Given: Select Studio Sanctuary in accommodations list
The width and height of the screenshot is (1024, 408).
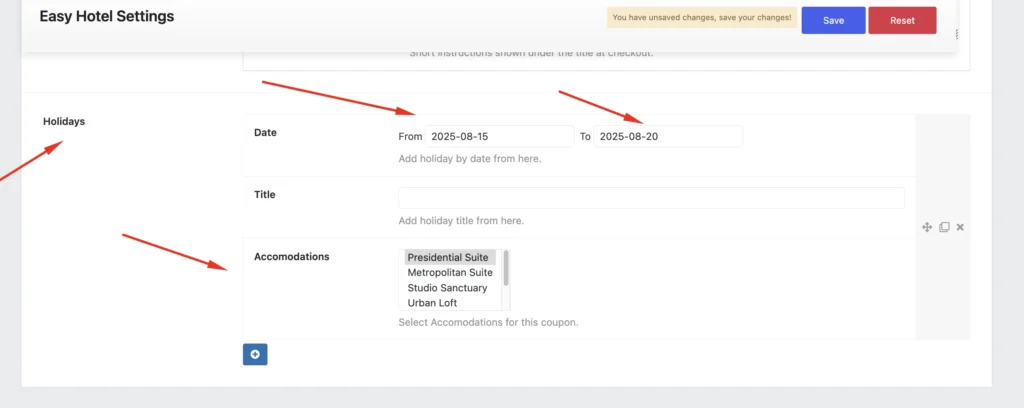Looking at the screenshot, I should click(449, 288).
